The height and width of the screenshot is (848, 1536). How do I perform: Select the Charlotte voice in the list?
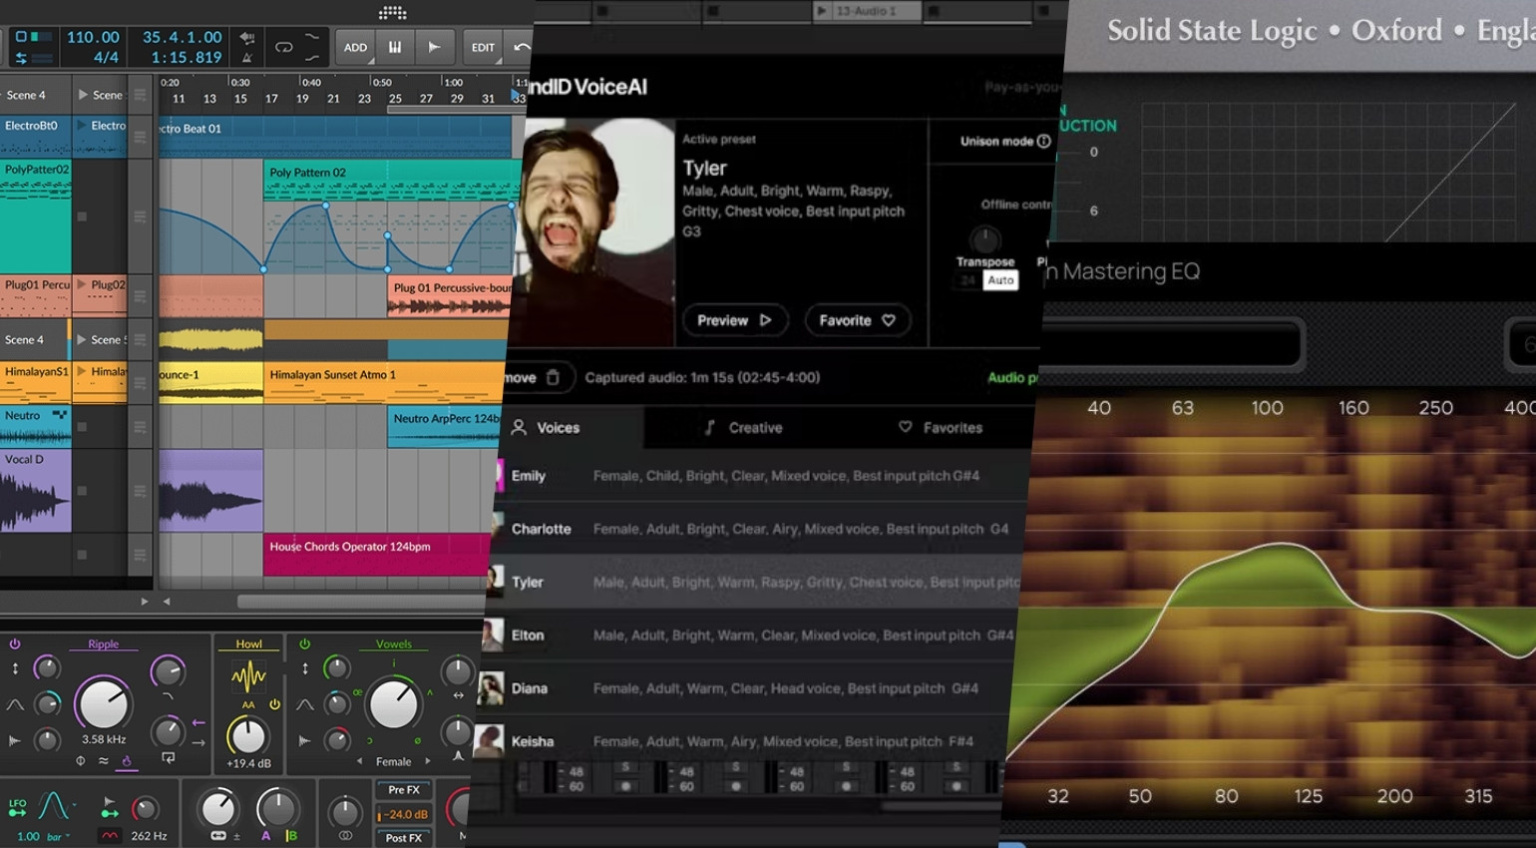point(541,529)
